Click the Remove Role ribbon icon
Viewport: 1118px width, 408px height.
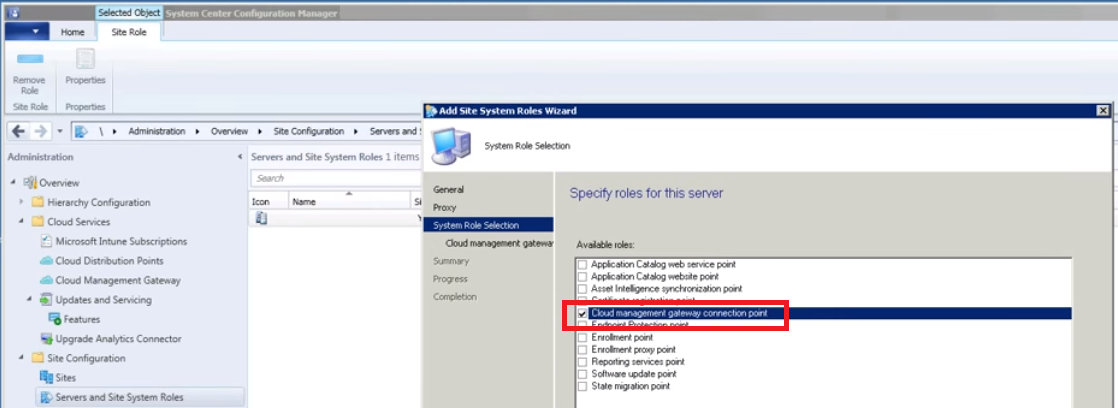pos(29,60)
